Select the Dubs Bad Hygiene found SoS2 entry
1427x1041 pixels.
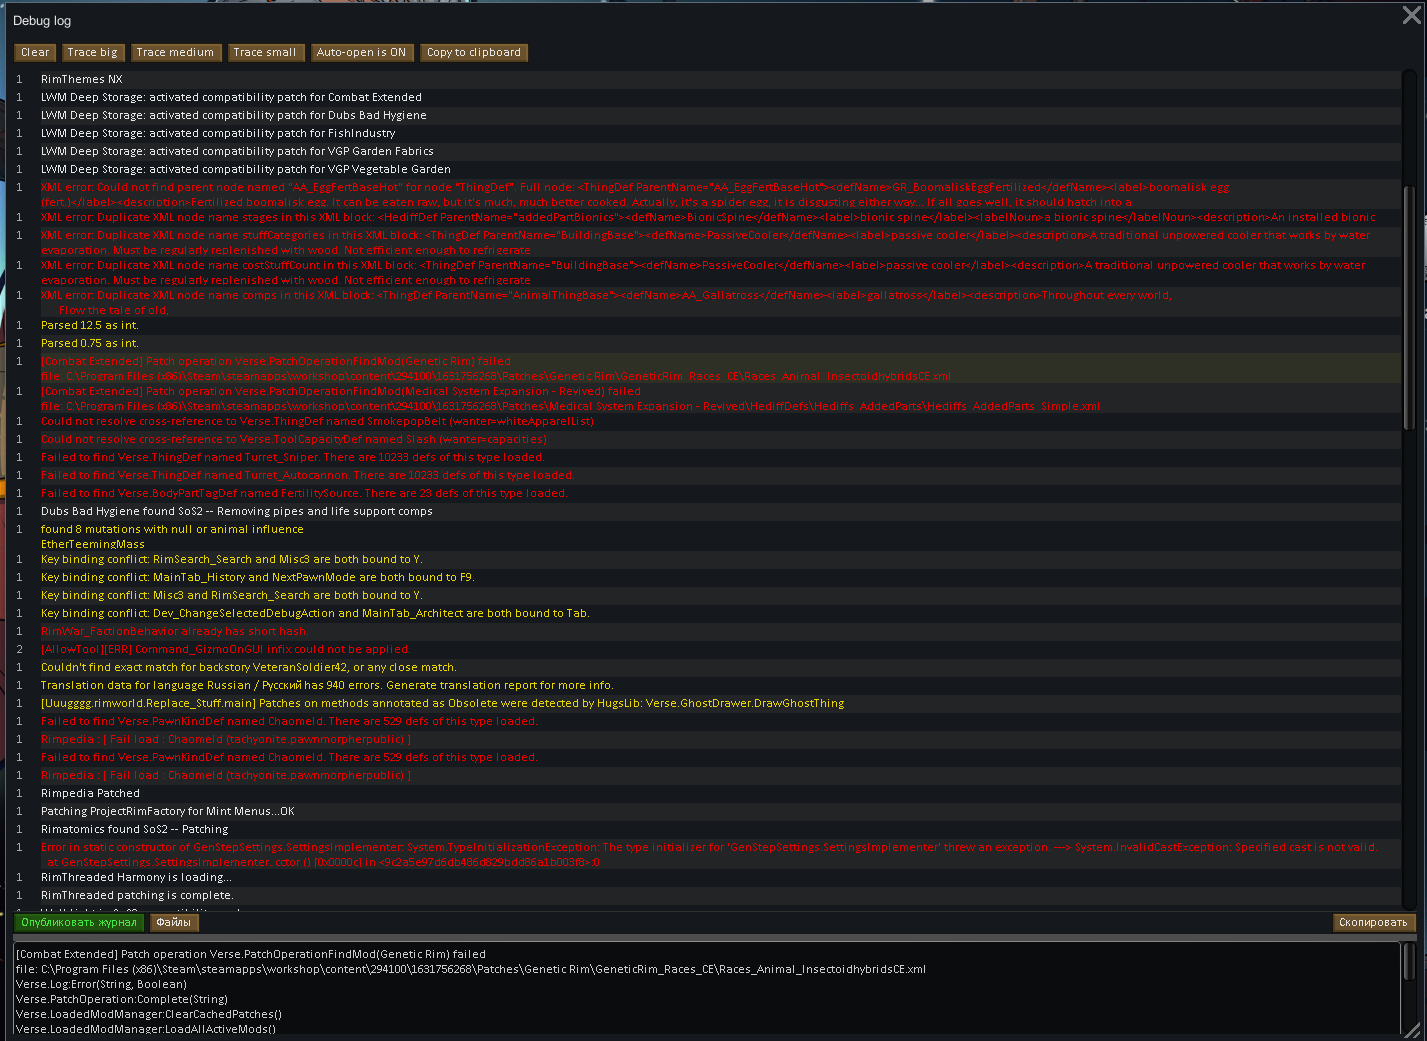pyautogui.click(x=707, y=512)
